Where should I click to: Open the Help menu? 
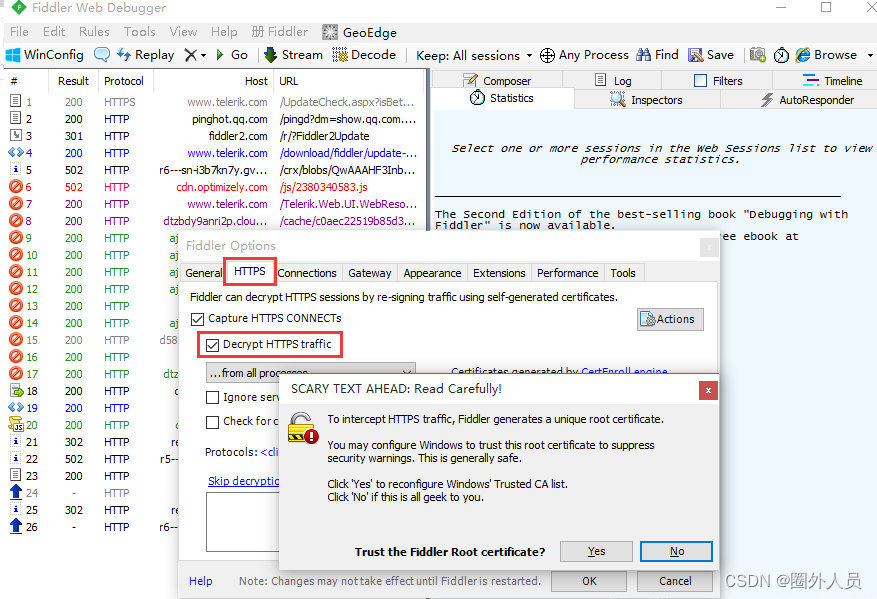pos(224,32)
